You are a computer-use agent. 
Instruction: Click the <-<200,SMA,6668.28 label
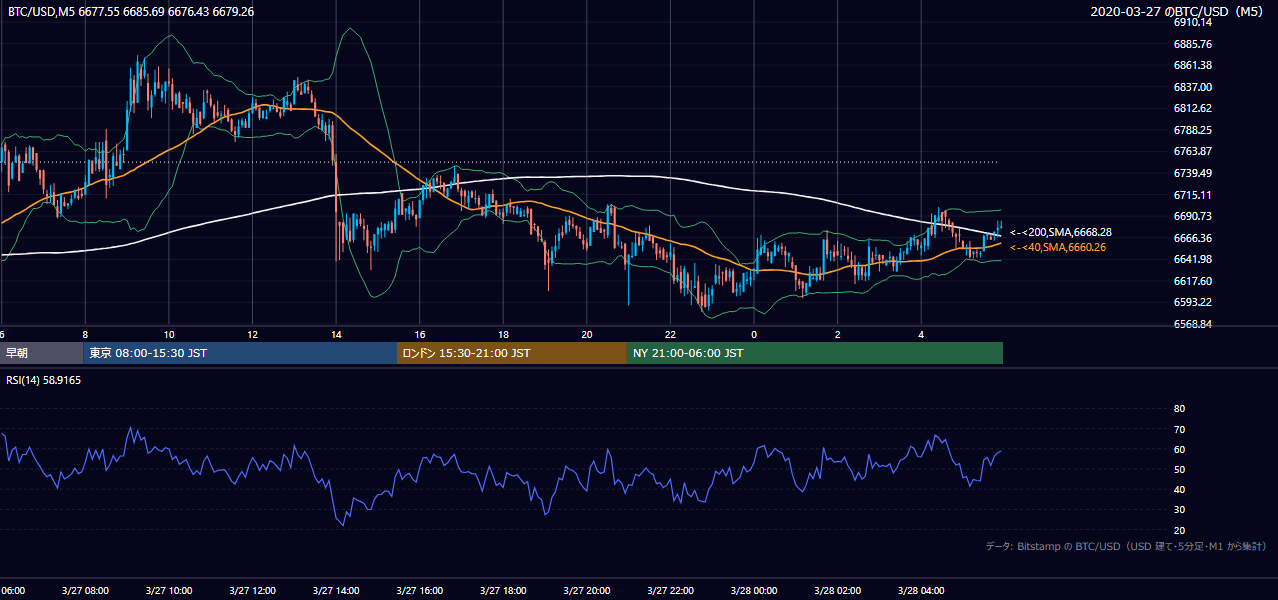pyautogui.click(x=1061, y=232)
